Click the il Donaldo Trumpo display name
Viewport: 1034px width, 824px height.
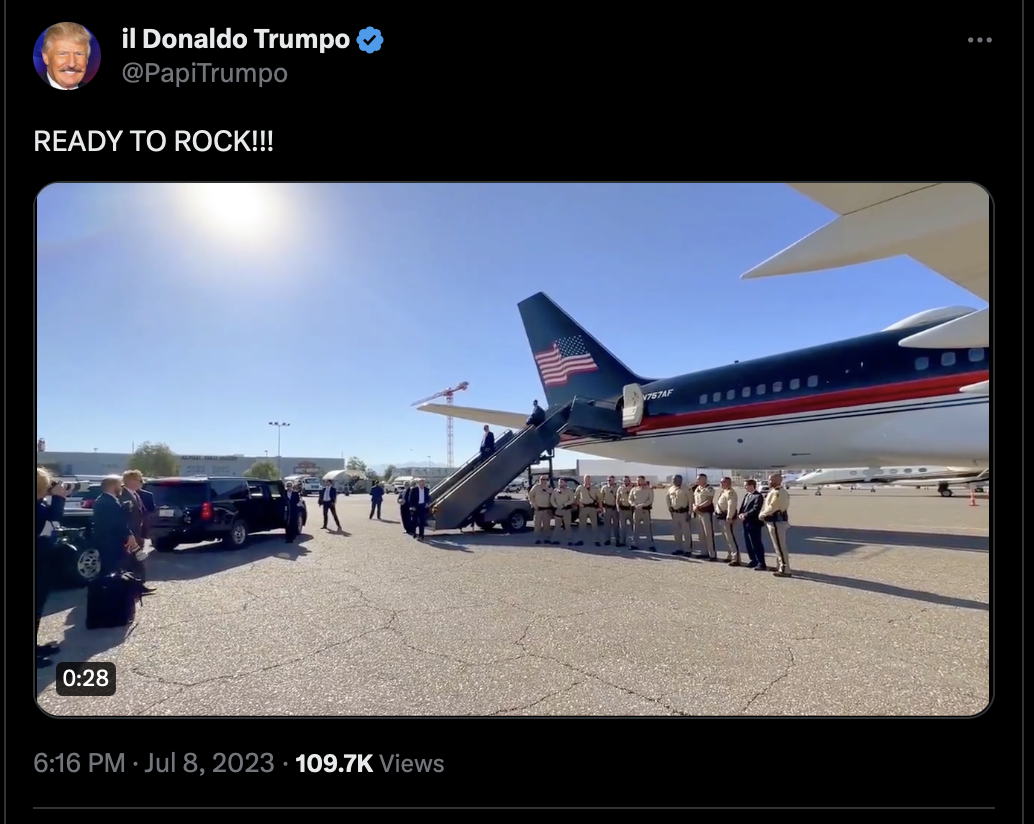tap(235, 39)
